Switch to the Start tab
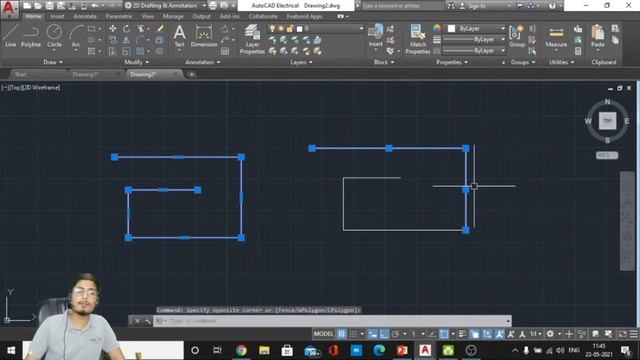Screen dimensions: 640x360 (x=20, y=74)
